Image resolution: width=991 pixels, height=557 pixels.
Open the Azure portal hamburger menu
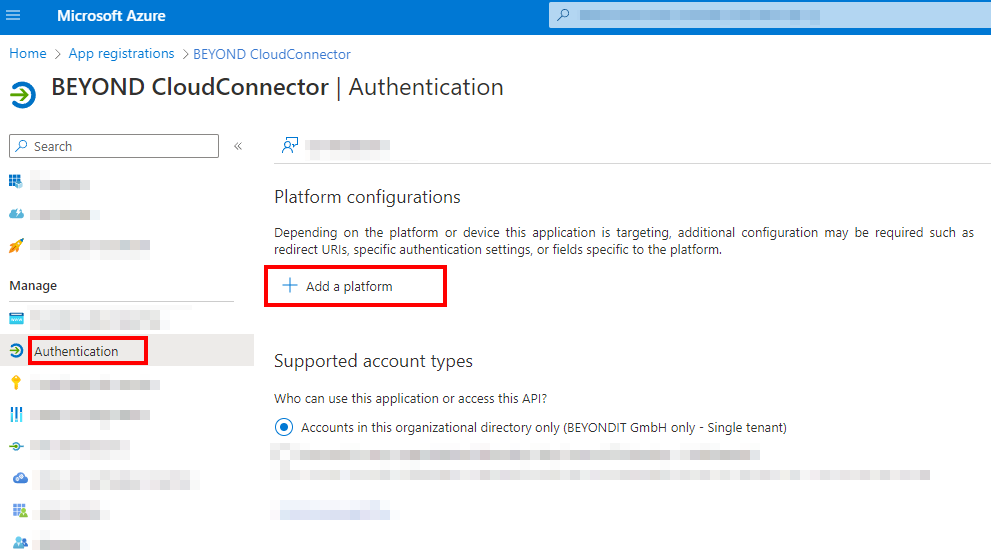13,15
